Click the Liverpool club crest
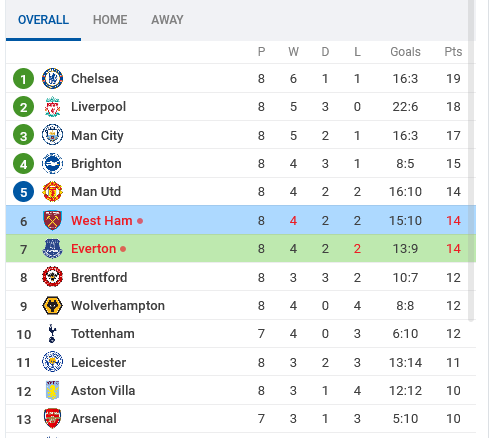The width and height of the screenshot is (489, 438). click(x=52, y=107)
